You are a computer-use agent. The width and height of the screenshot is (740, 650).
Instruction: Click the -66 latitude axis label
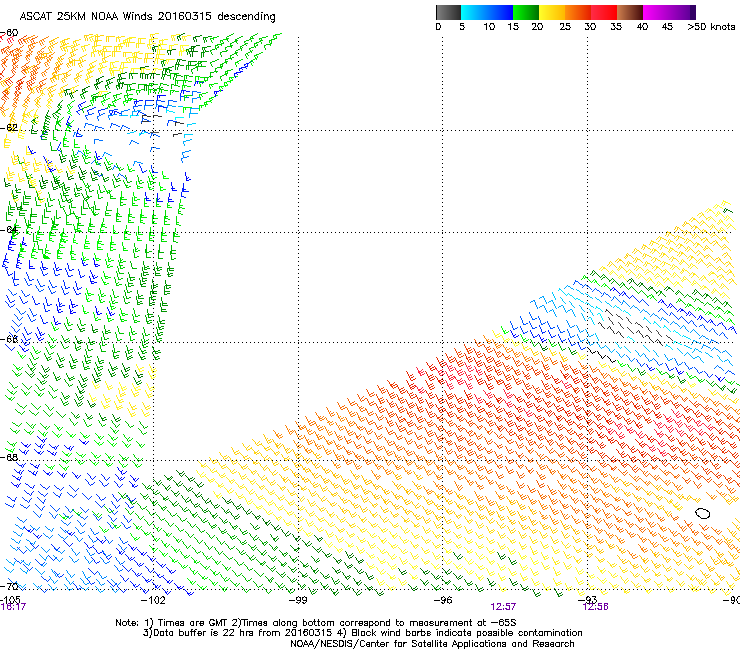(x=9, y=339)
